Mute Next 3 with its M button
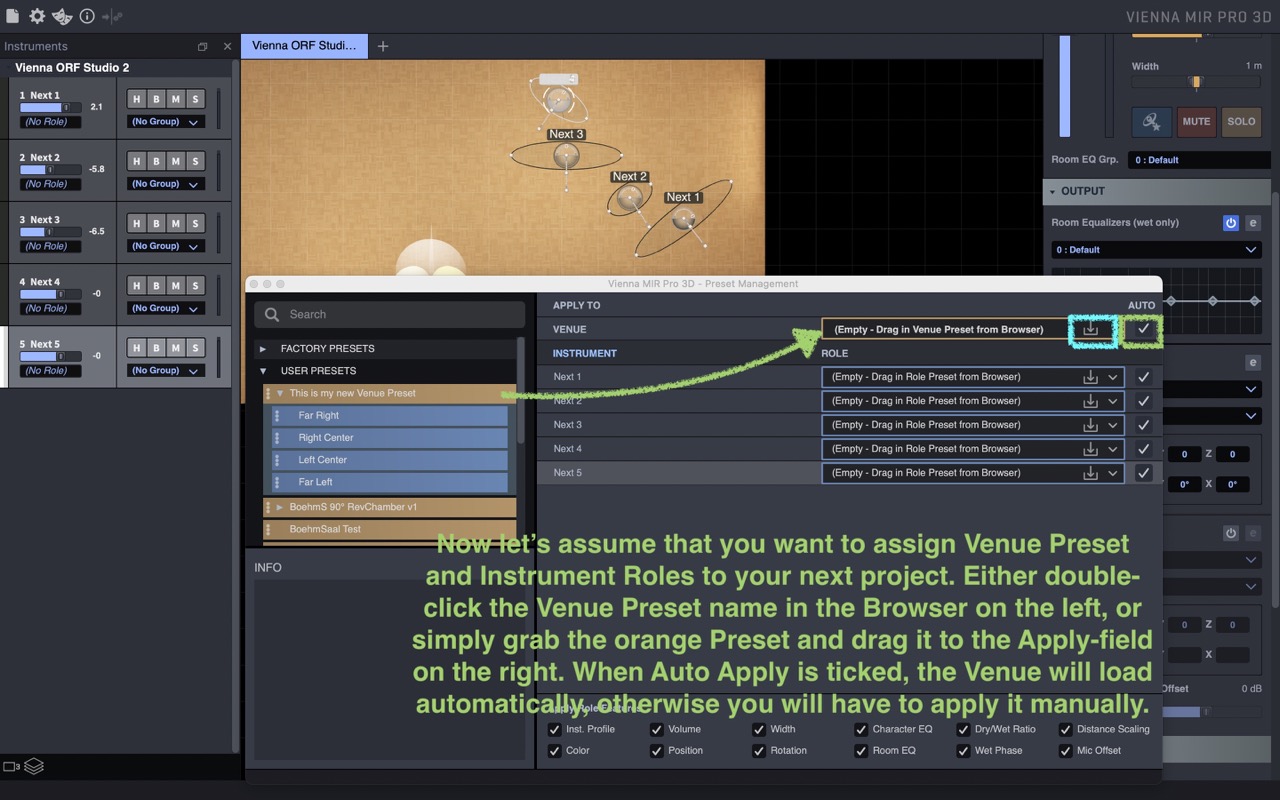1280x800 pixels. (175, 223)
